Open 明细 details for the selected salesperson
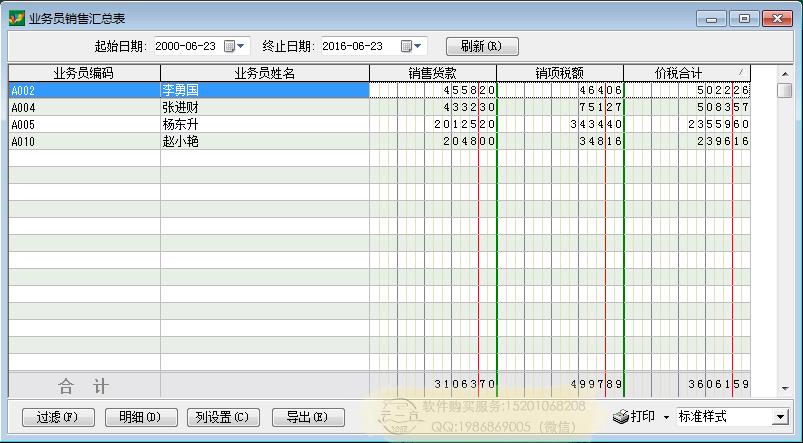Image resolution: width=803 pixels, height=443 pixels. 139,416
